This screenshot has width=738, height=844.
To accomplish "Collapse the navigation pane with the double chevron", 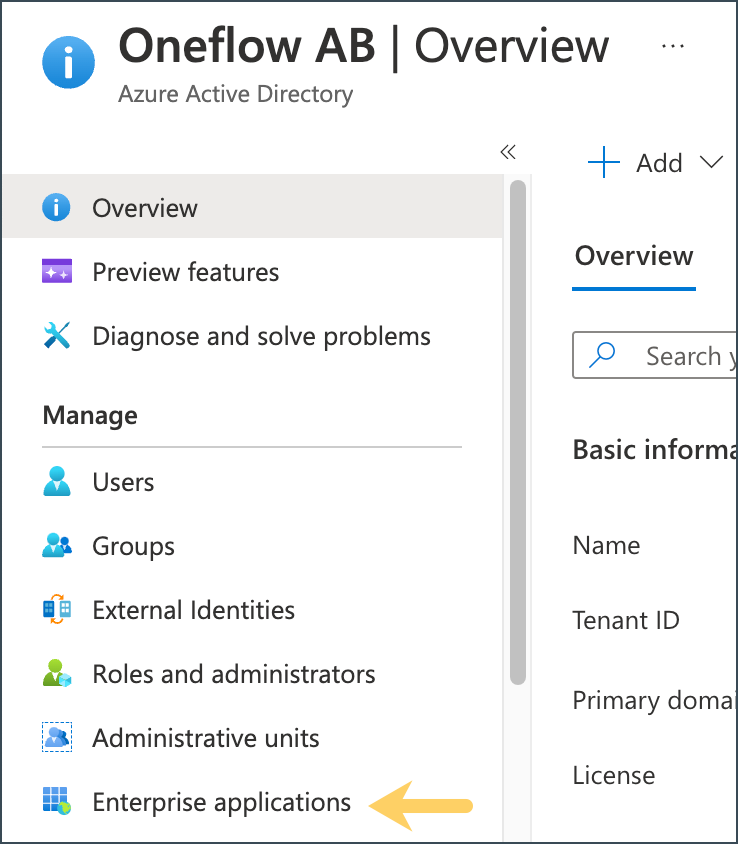I will coord(508,151).
